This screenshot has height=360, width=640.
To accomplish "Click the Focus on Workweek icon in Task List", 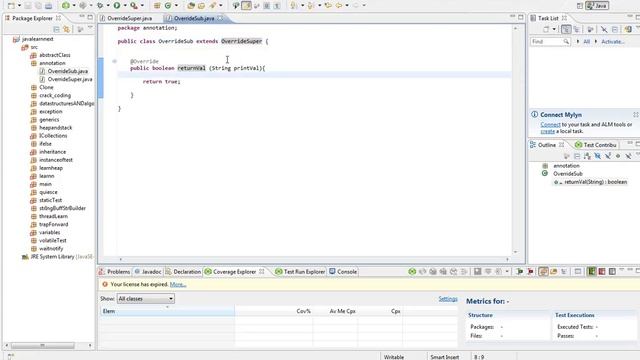I will (590, 29).
